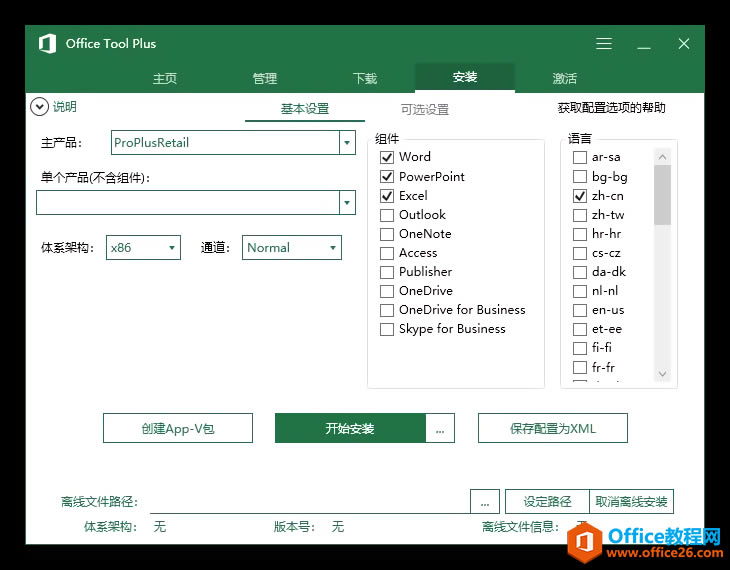The width and height of the screenshot is (730, 570).
Task: Open 获取配置选项的帮助 help link
Action: pyautogui.click(x=611, y=108)
